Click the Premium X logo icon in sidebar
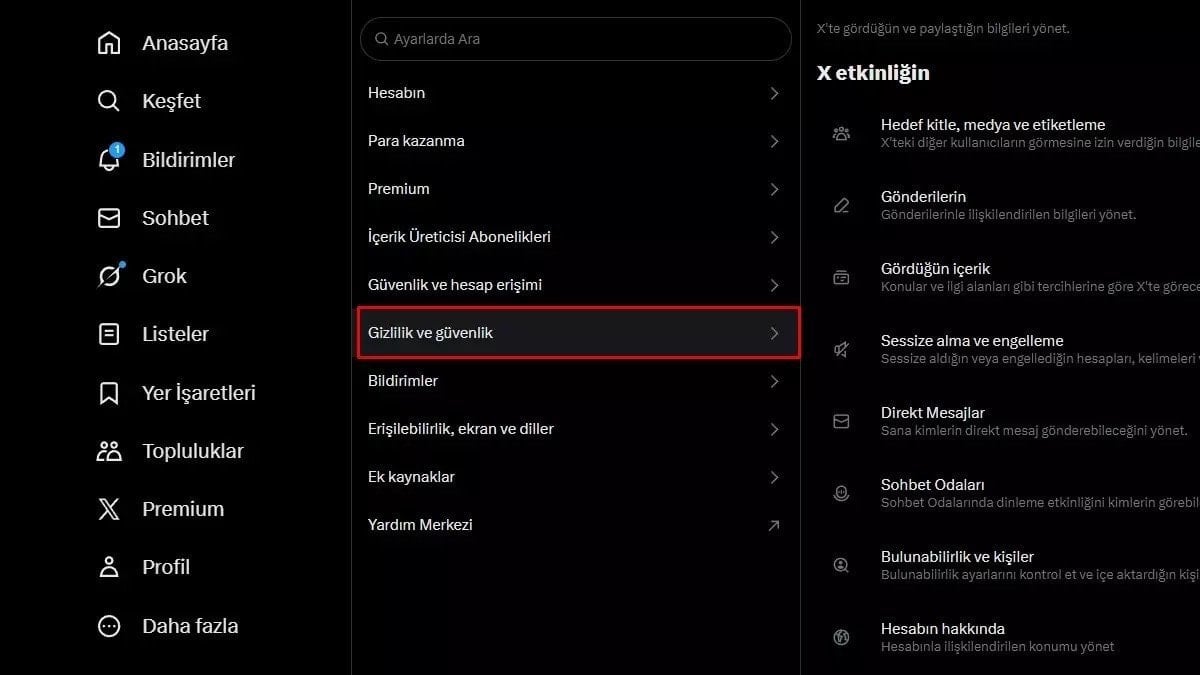 (x=109, y=509)
